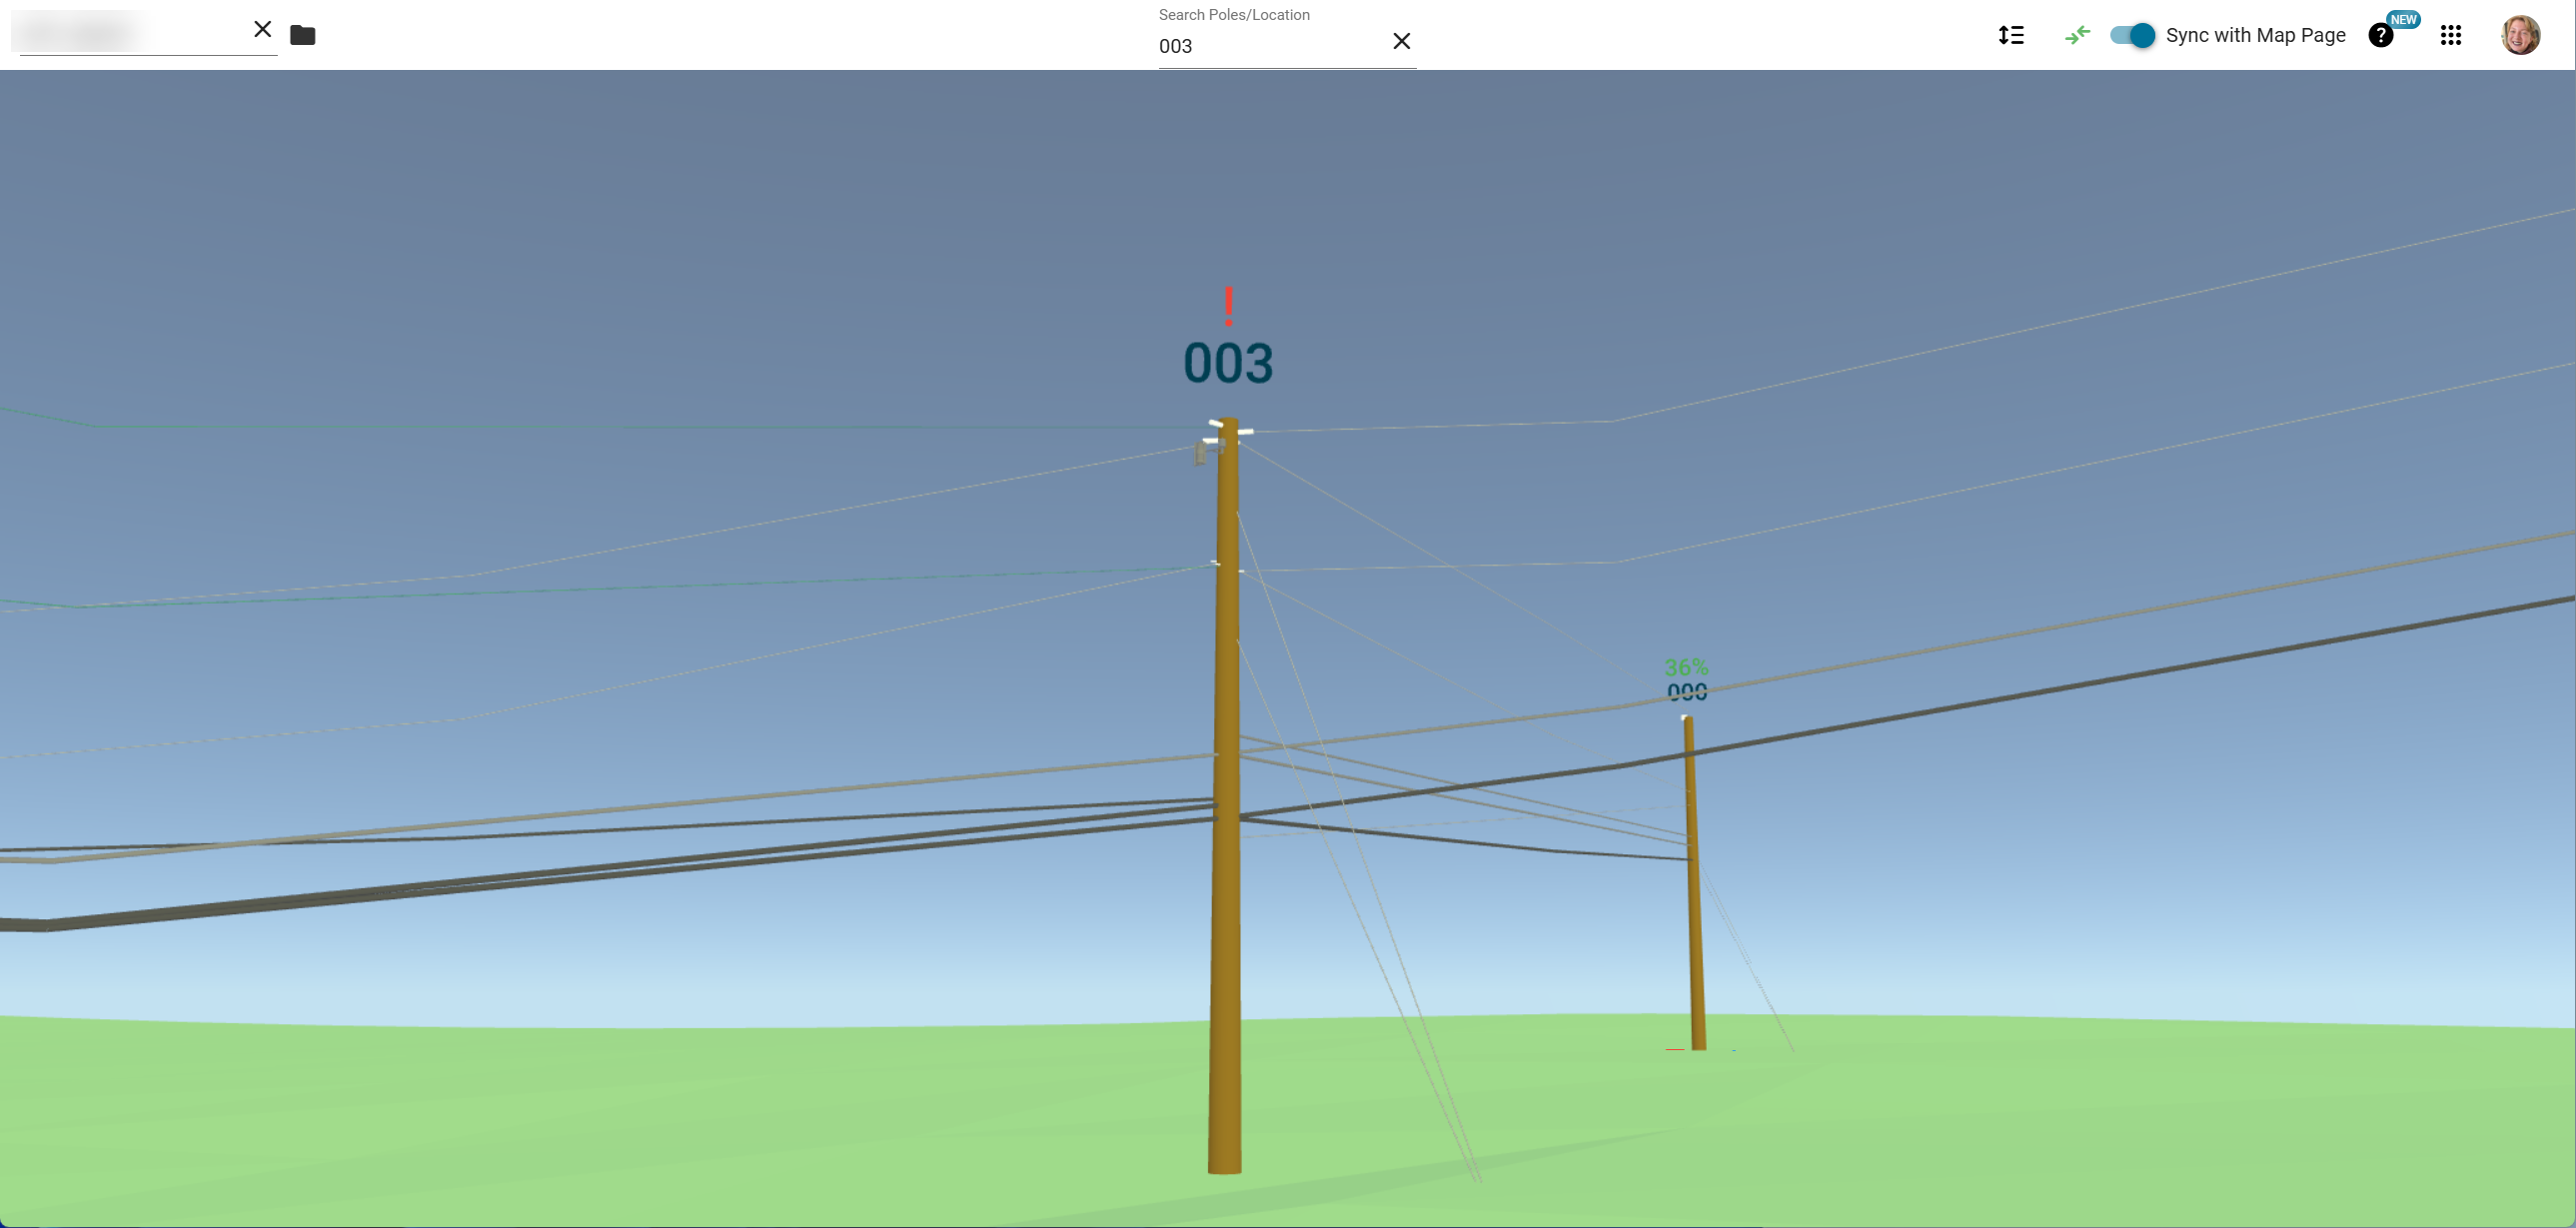Select the 000 pole label

tap(1687, 692)
